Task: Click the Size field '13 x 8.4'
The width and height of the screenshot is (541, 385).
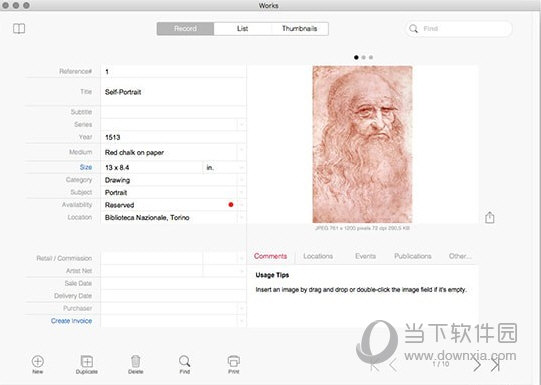Action: pos(151,167)
